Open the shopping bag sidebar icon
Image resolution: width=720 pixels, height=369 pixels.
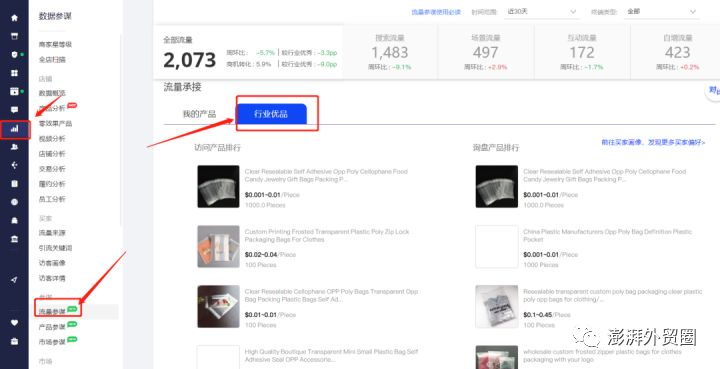(x=14, y=220)
